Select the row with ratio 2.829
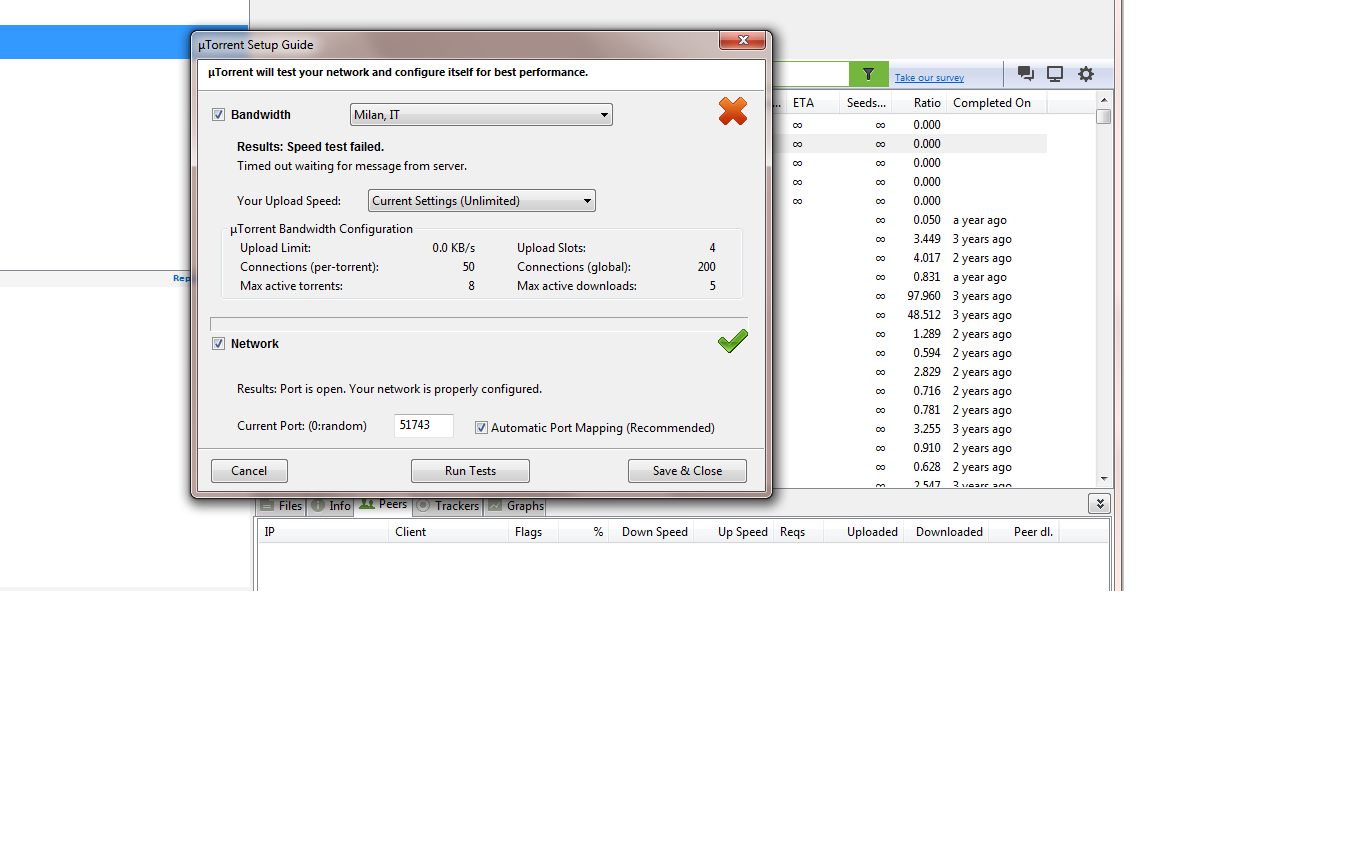Viewport: 1361px width, 851px height. [x=908, y=372]
